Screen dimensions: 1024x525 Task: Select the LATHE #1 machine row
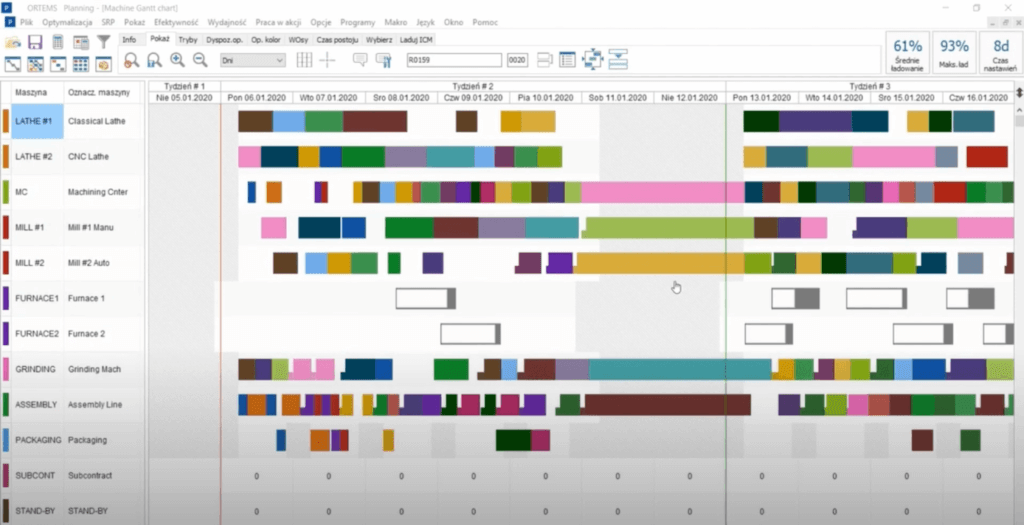[x=33, y=121]
